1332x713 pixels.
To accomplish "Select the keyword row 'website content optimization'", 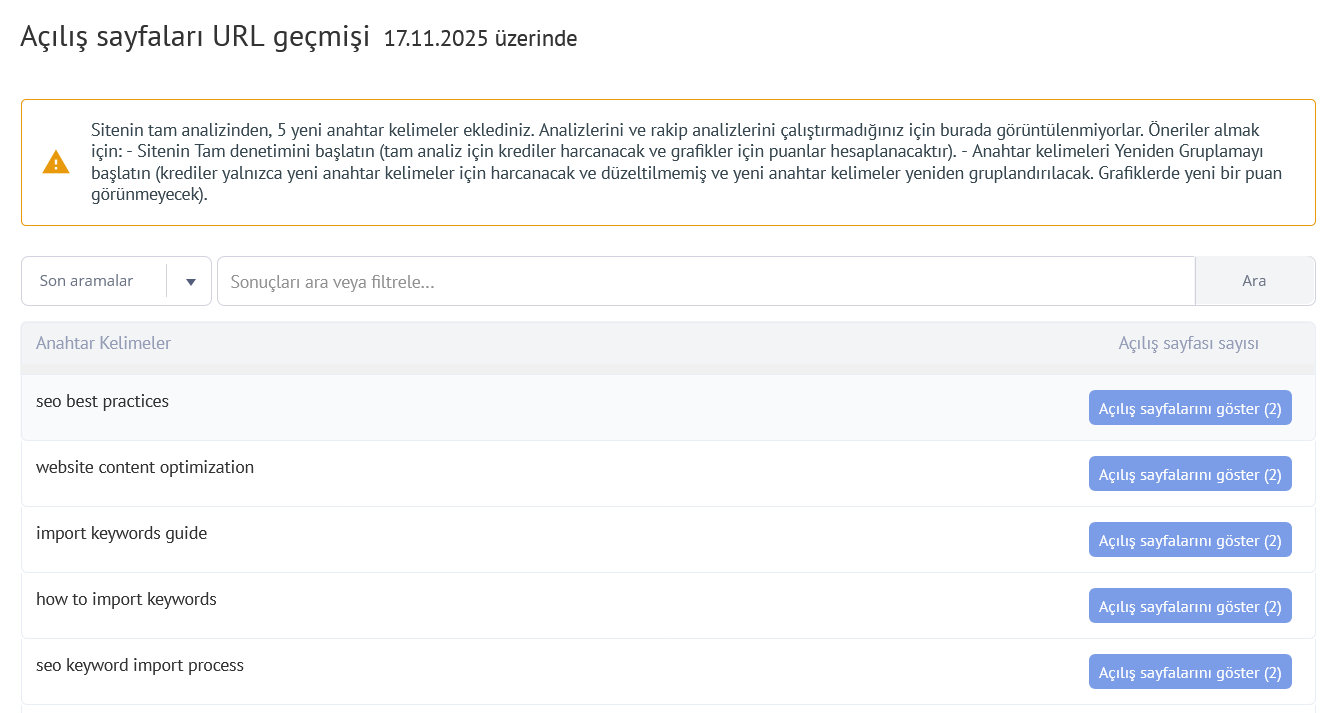I will pyautogui.click(x=145, y=467).
